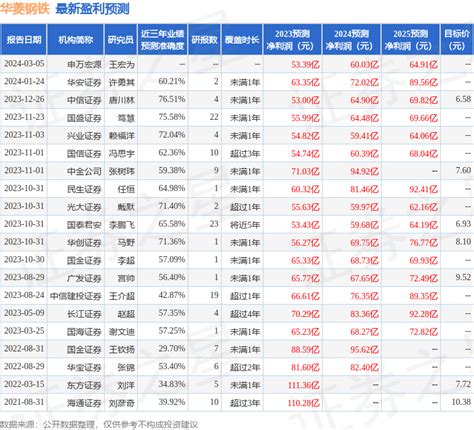Click institution 华宝证券
474x430 pixels.
tap(84, 368)
